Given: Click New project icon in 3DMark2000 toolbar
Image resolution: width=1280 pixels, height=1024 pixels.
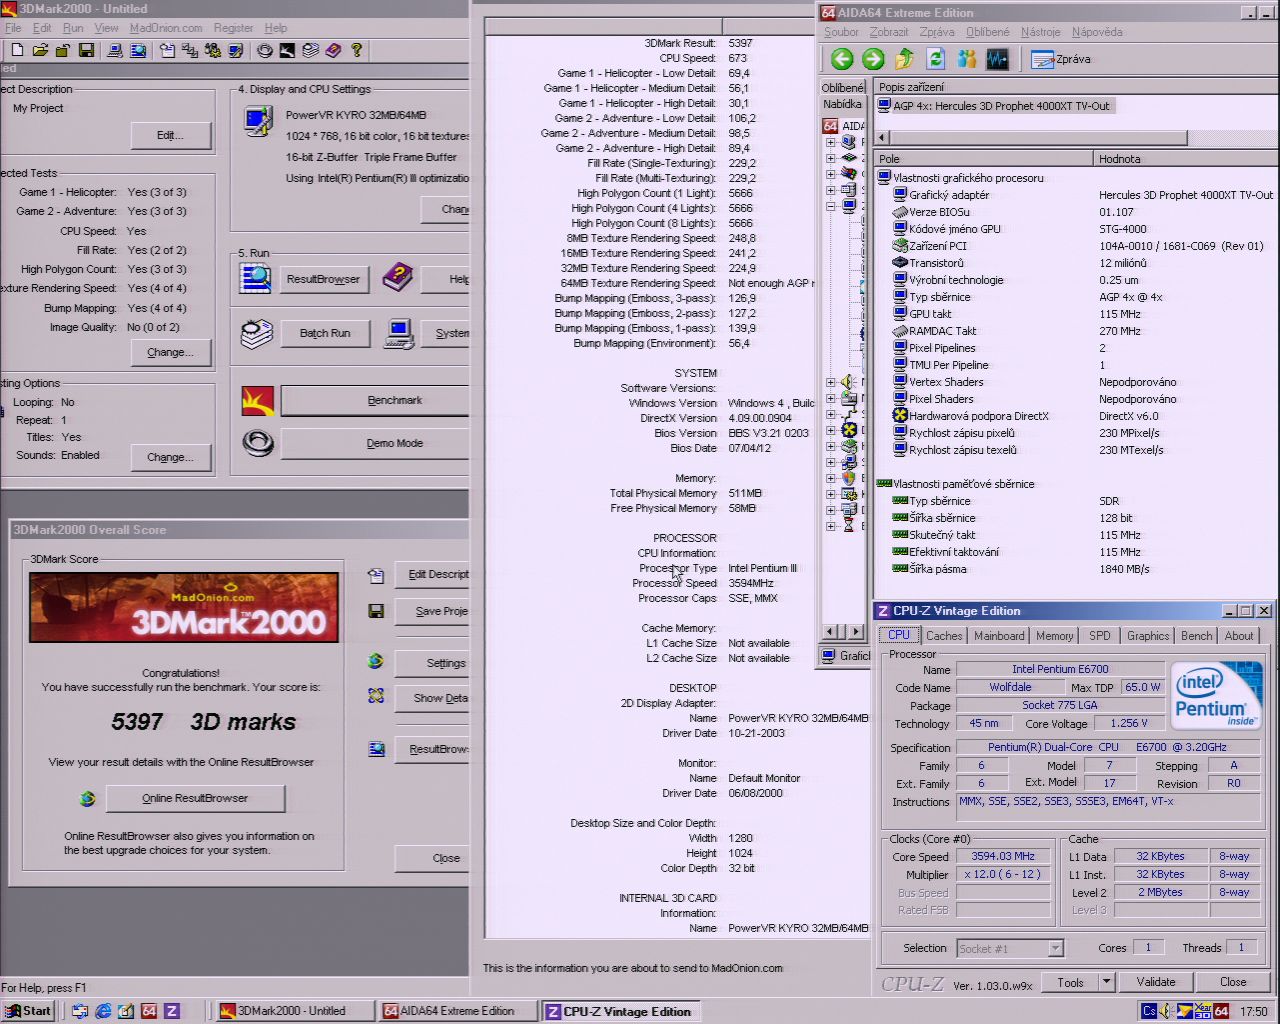Looking at the screenshot, I should (17, 50).
